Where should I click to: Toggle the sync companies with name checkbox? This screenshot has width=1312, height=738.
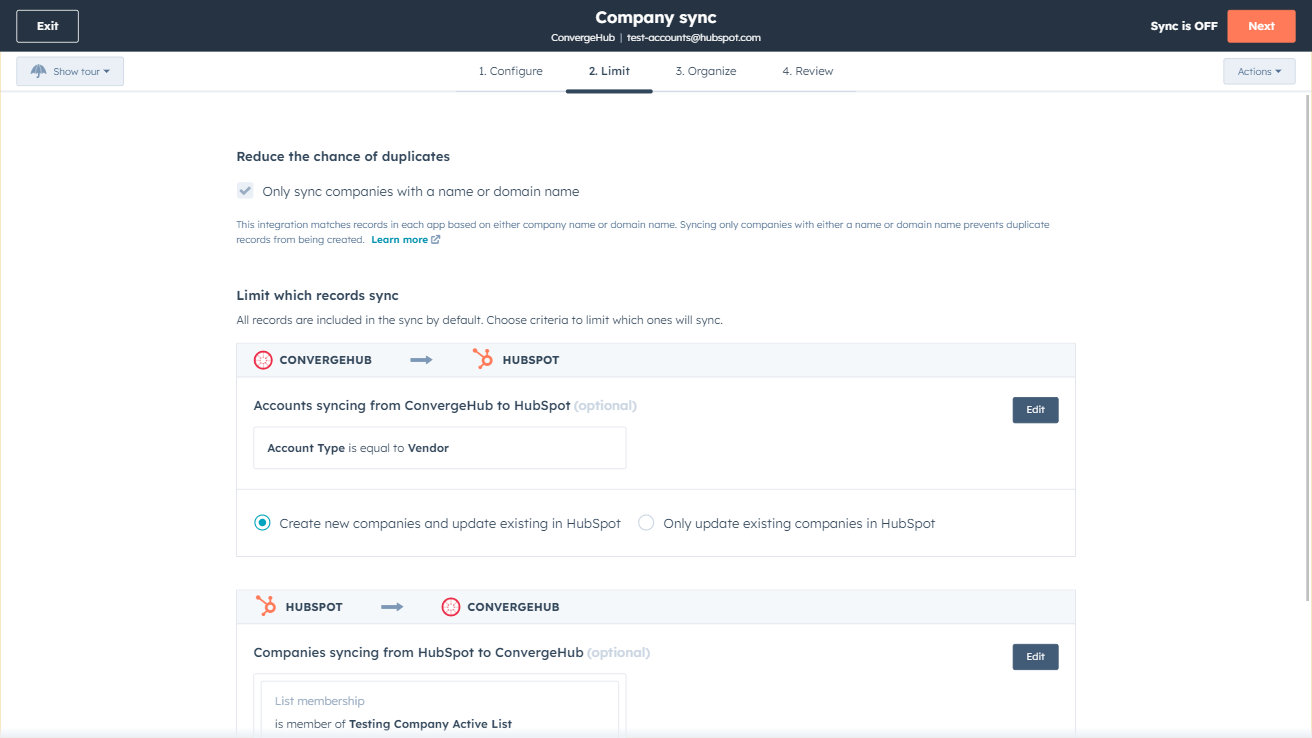[245, 190]
